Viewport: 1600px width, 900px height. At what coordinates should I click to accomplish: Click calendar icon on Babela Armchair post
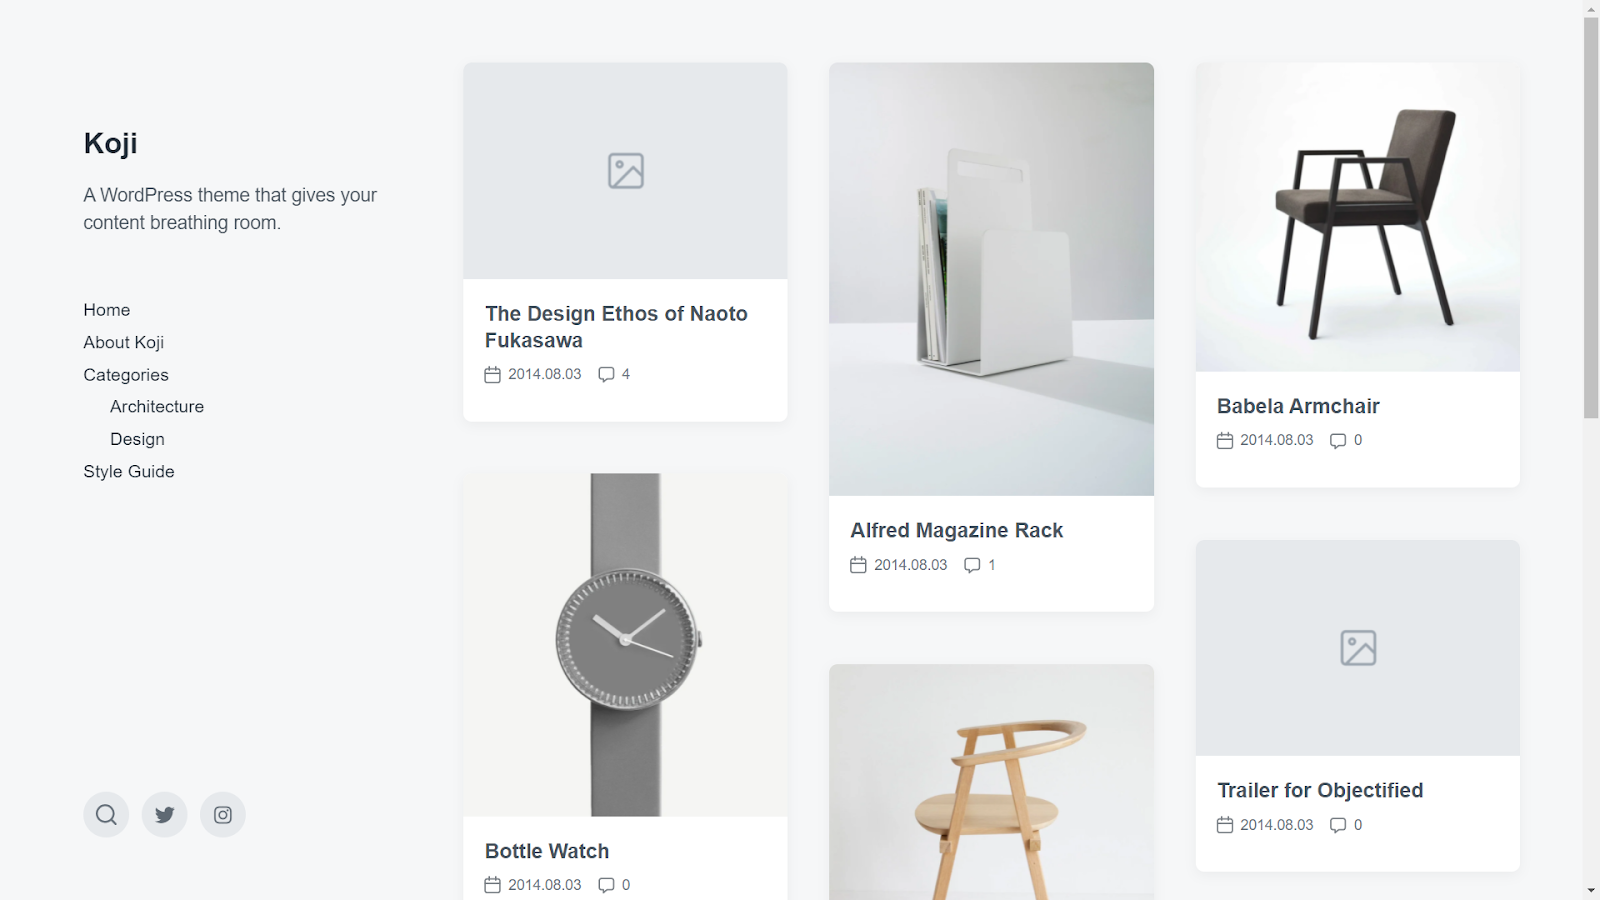1225,440
